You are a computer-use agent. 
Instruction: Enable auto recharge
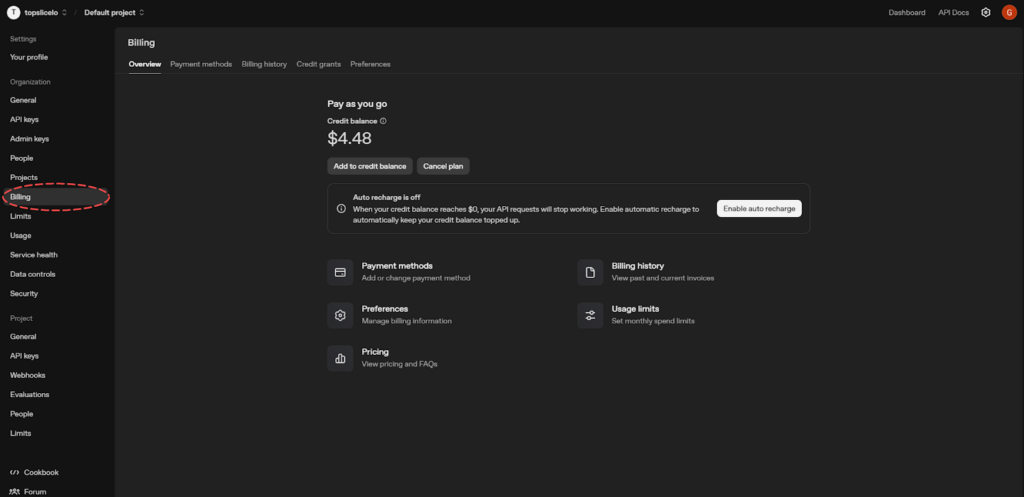point(759,208)
